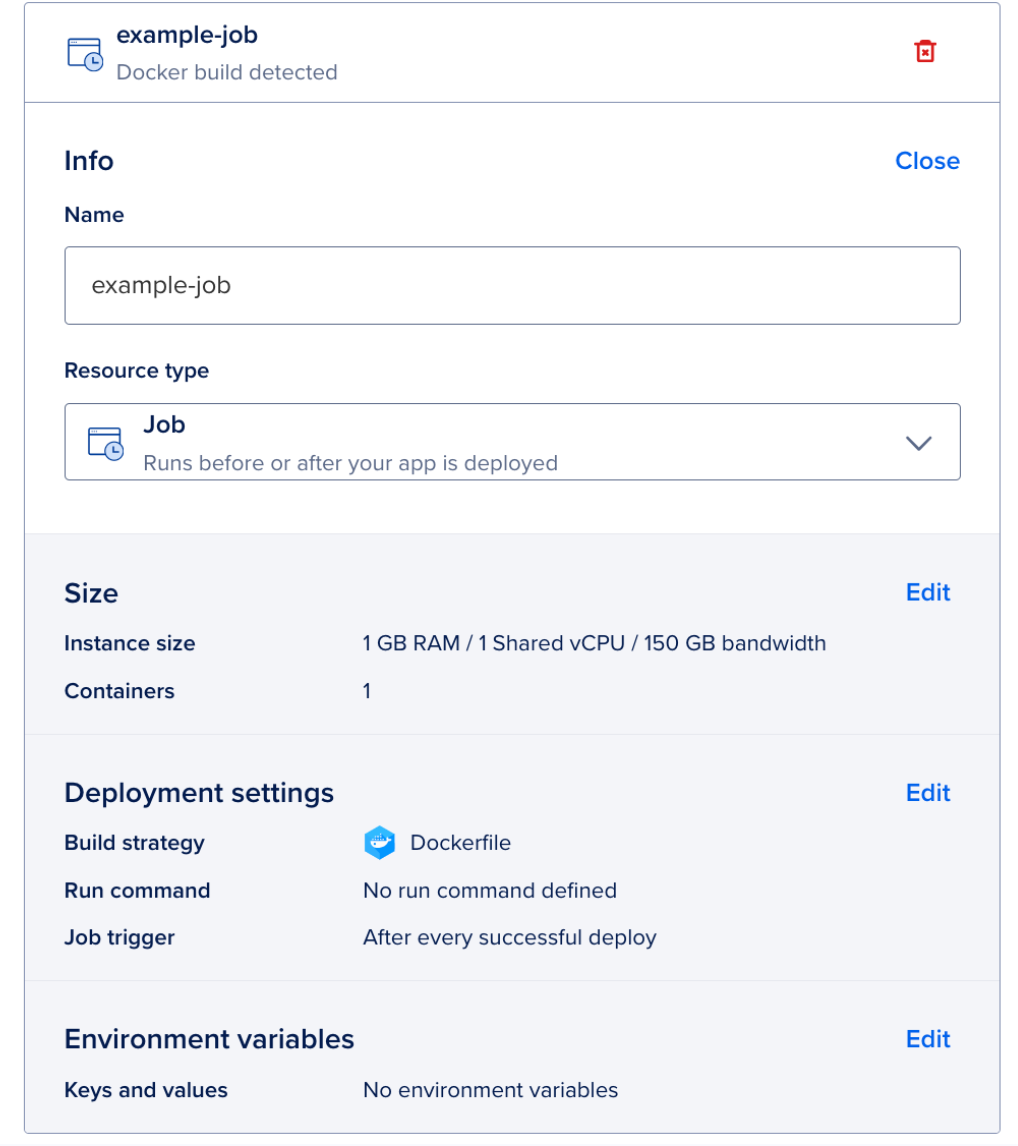This screenshot has width=1018, height=1146.
Task: Click the Docker whale icon next to Dockerfile
Action: 380,842
